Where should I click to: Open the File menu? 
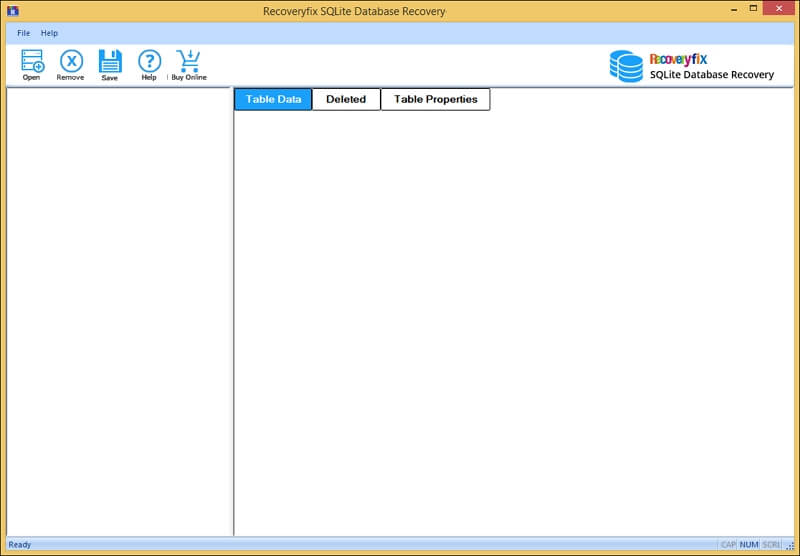(x=23, y=33)
